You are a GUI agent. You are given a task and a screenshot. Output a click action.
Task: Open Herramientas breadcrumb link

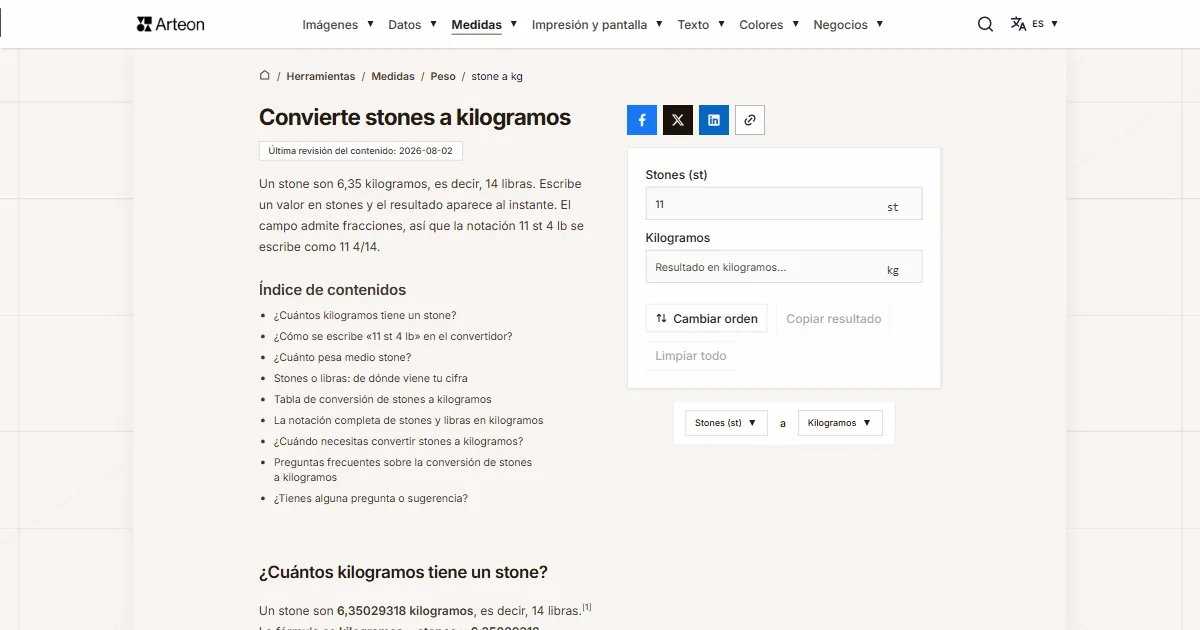point(321,76)
